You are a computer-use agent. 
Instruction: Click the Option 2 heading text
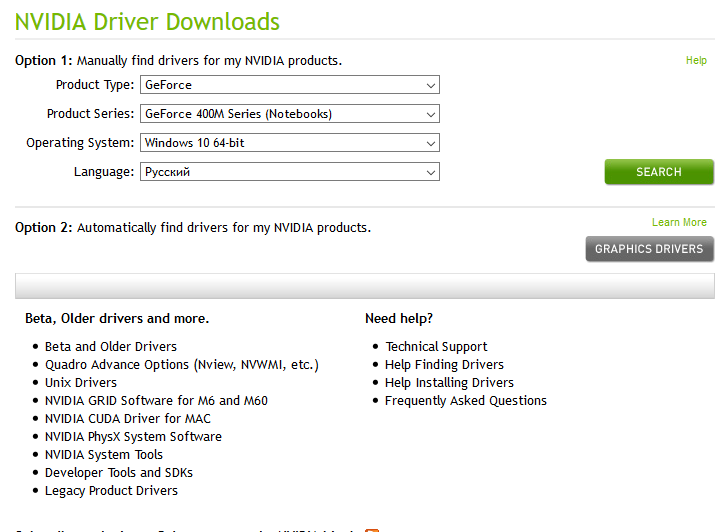tap(193, 228)
